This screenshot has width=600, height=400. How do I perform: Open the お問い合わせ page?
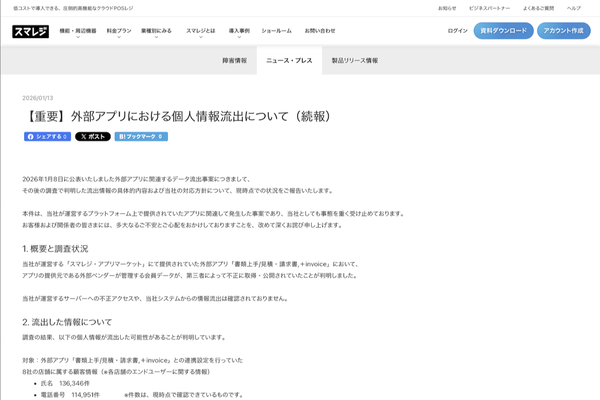point(320,31)
